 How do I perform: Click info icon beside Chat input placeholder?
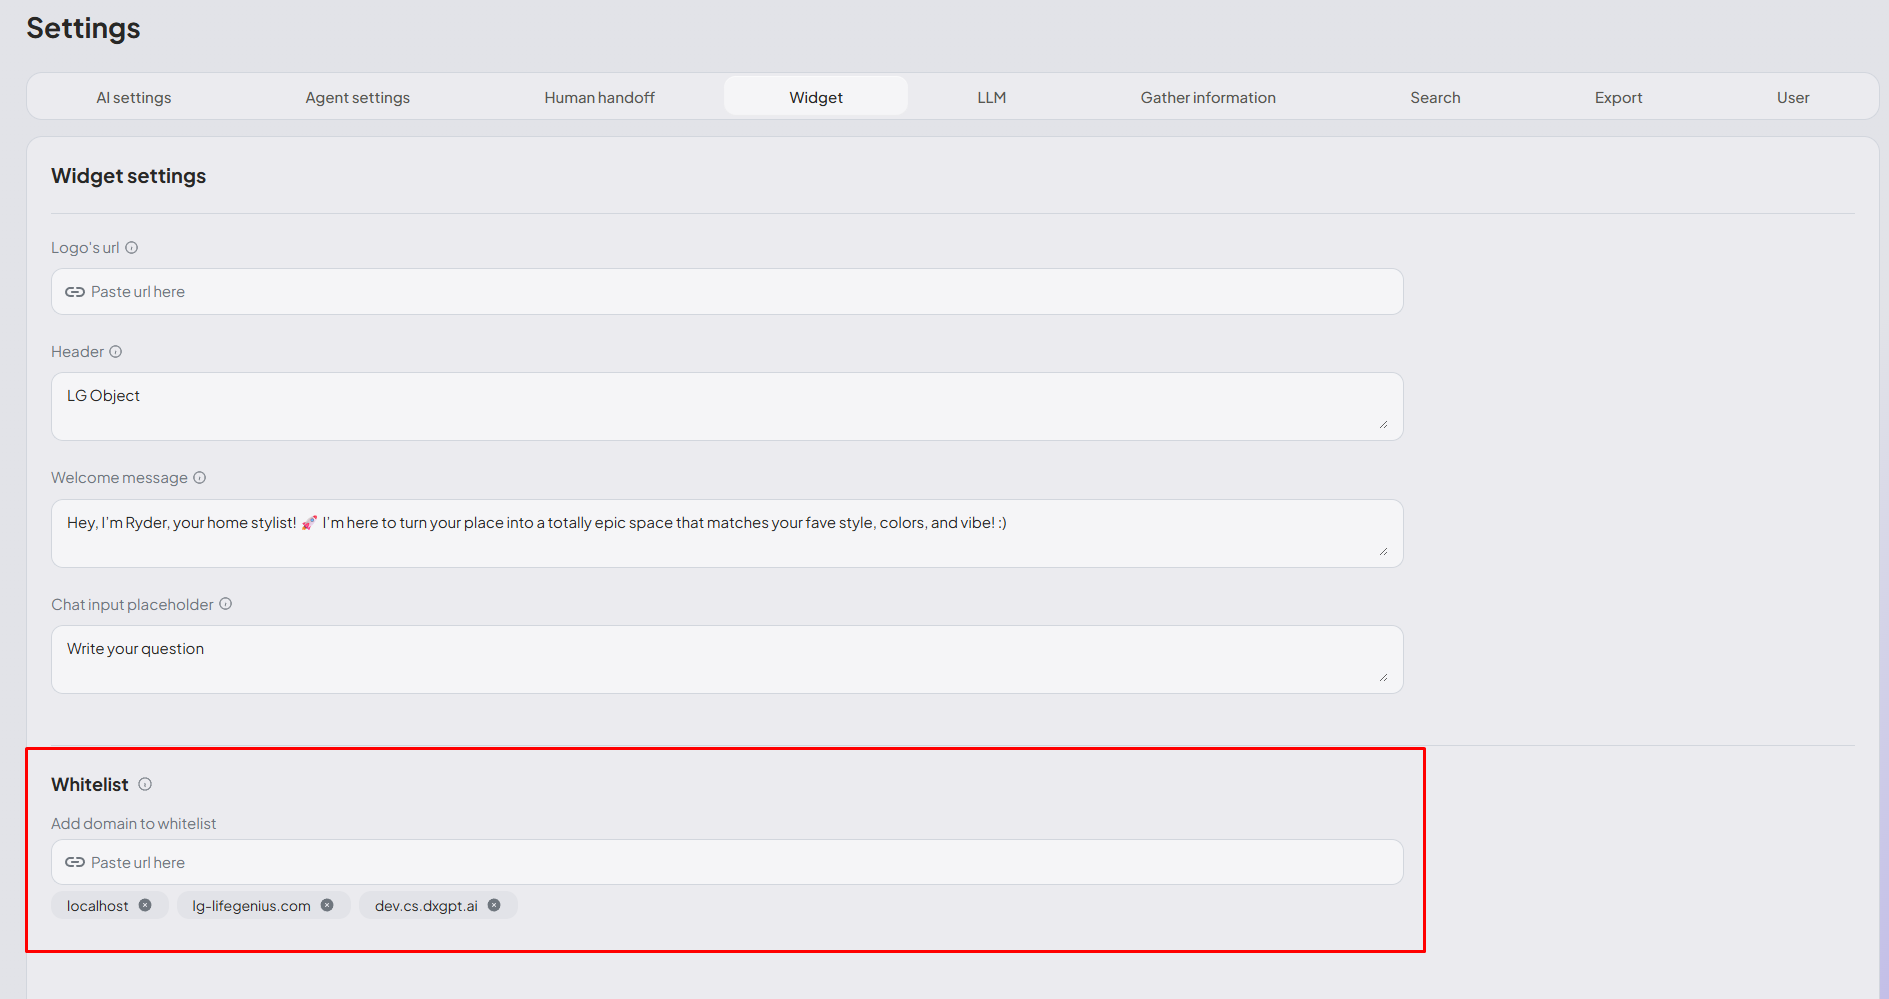point(226,604)
